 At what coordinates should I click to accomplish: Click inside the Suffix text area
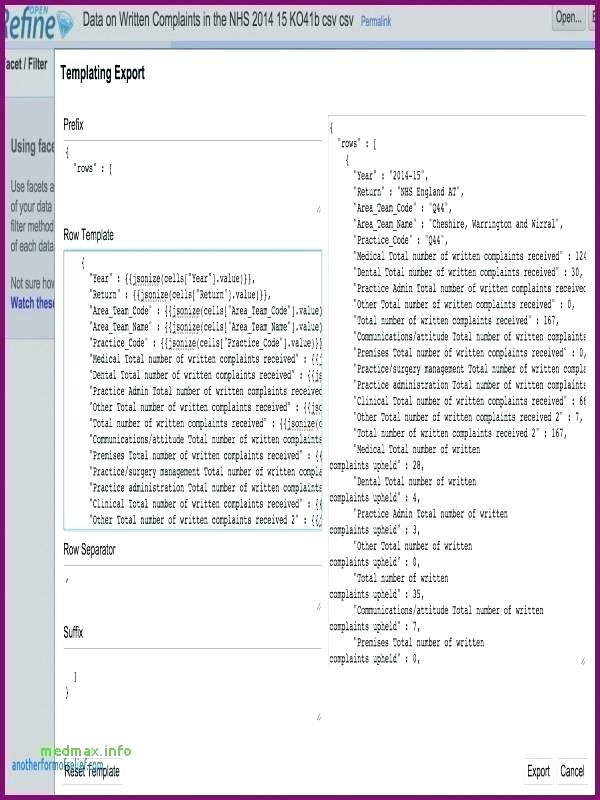[x=192, y=685]
